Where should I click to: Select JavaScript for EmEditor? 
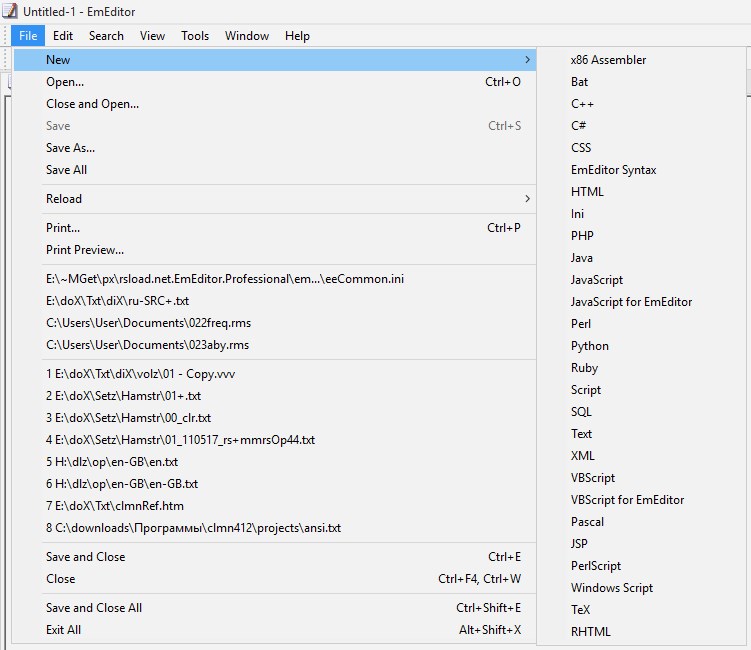642,302
